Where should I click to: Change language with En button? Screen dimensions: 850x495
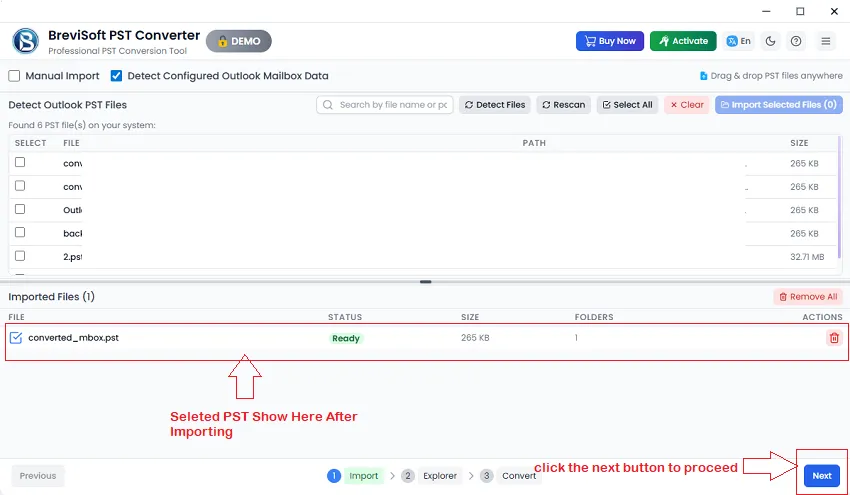[739, 41]
